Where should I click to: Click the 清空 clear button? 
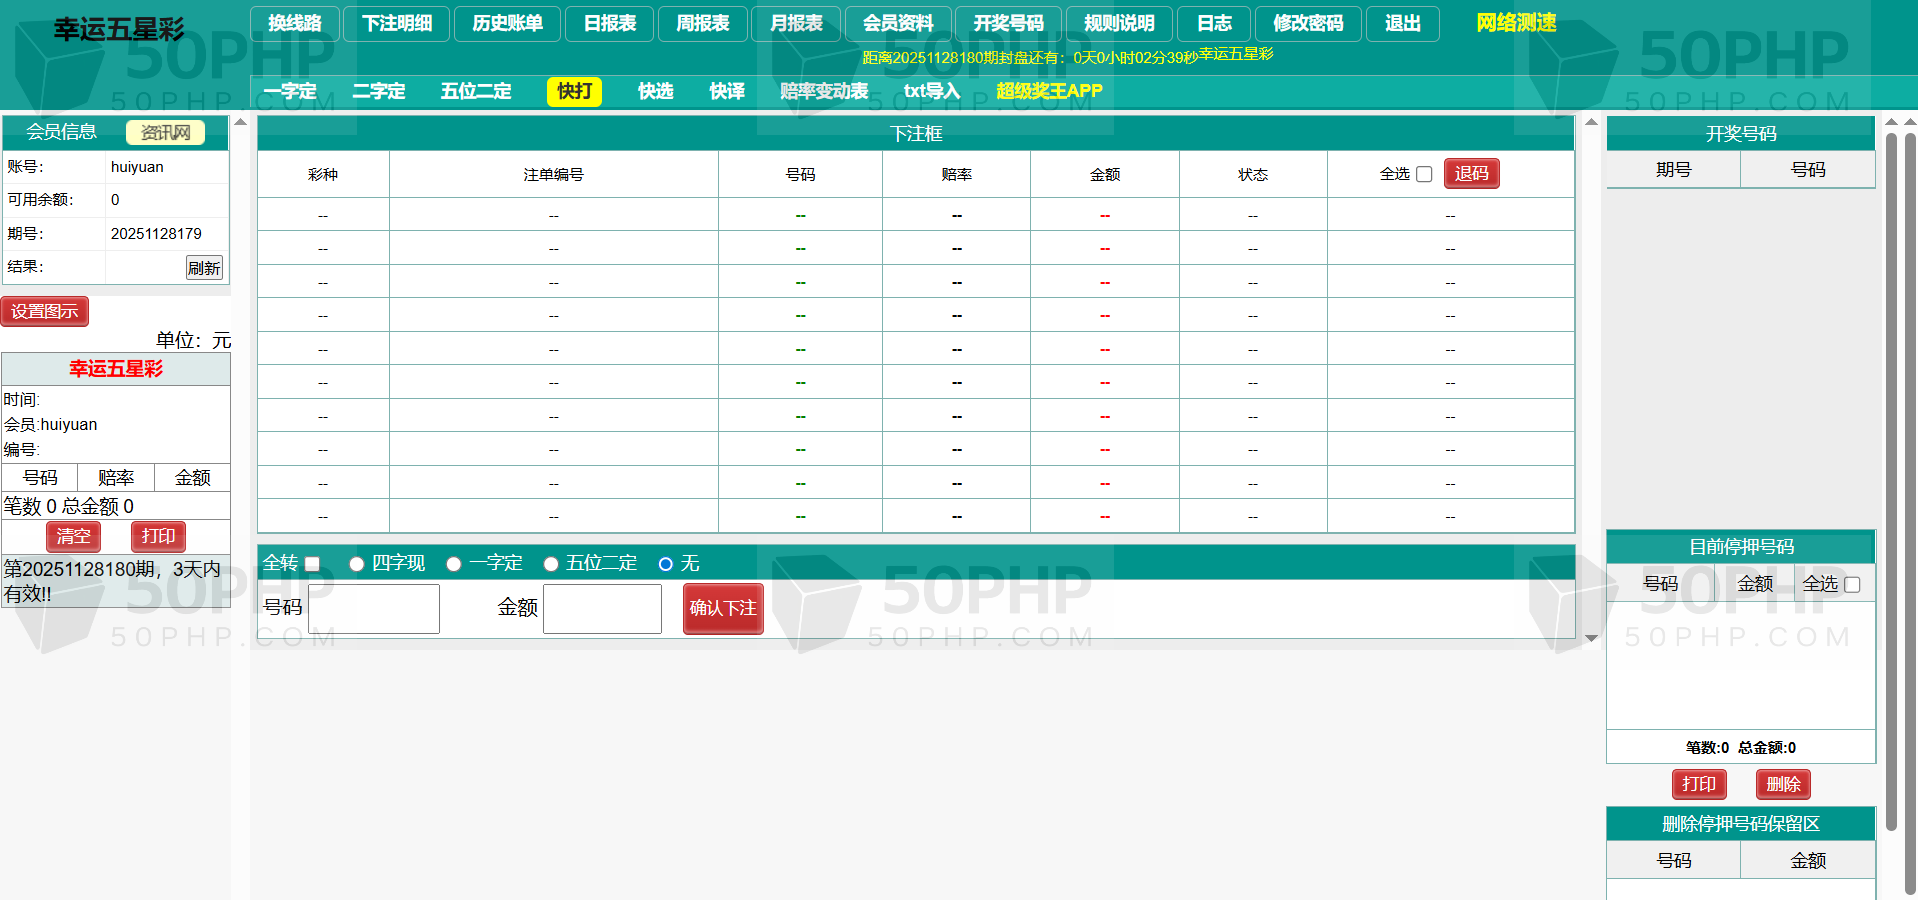[73, 536]
